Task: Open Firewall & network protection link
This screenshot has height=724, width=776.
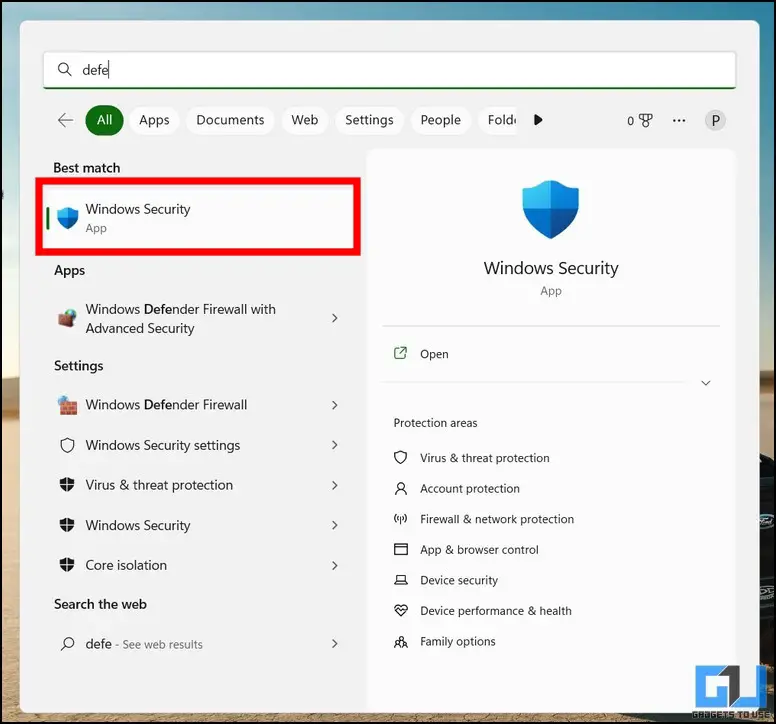Action: click(497, 519)
